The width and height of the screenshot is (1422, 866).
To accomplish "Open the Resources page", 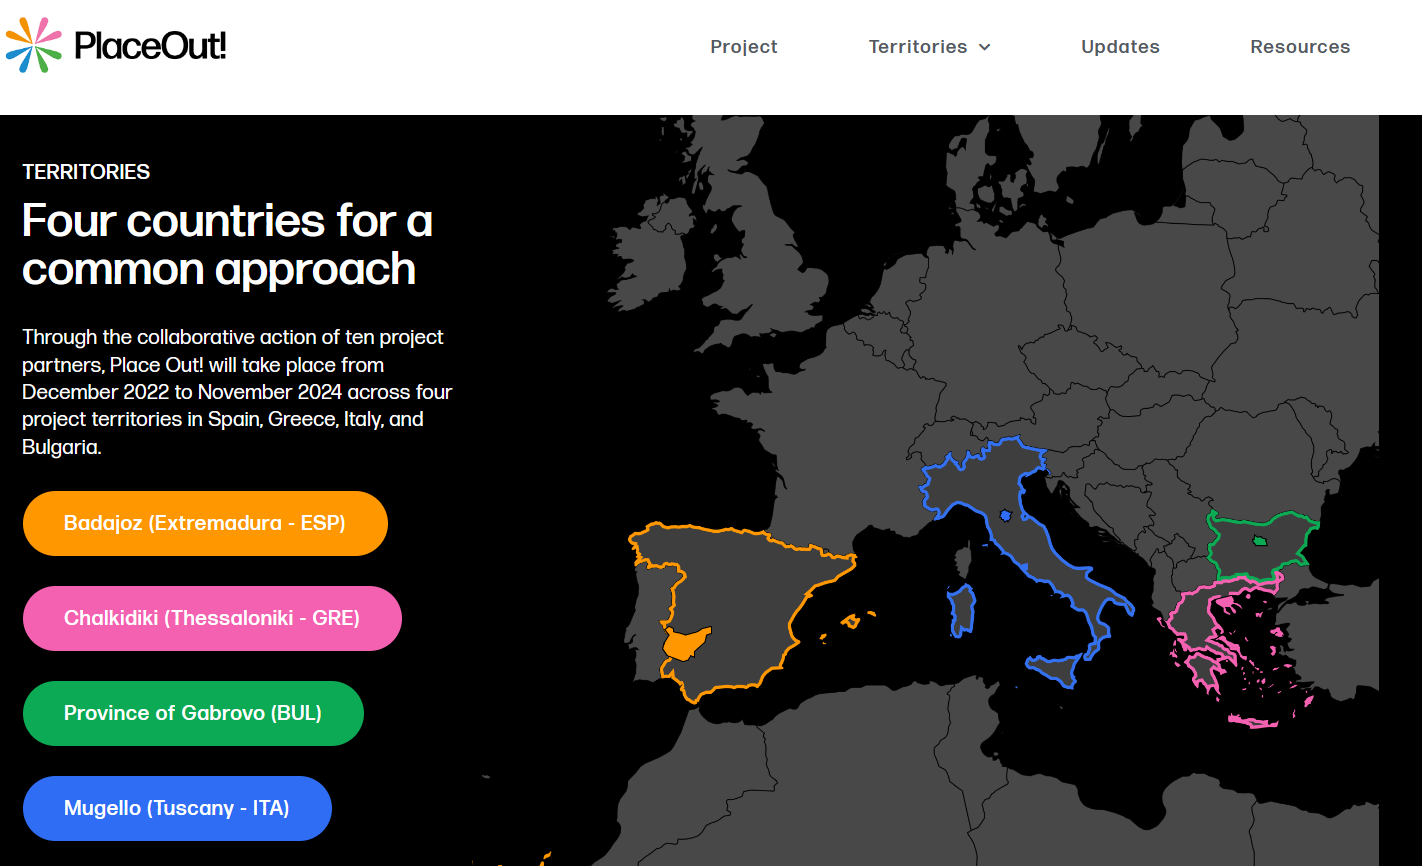I will [x=1300, y=47].
